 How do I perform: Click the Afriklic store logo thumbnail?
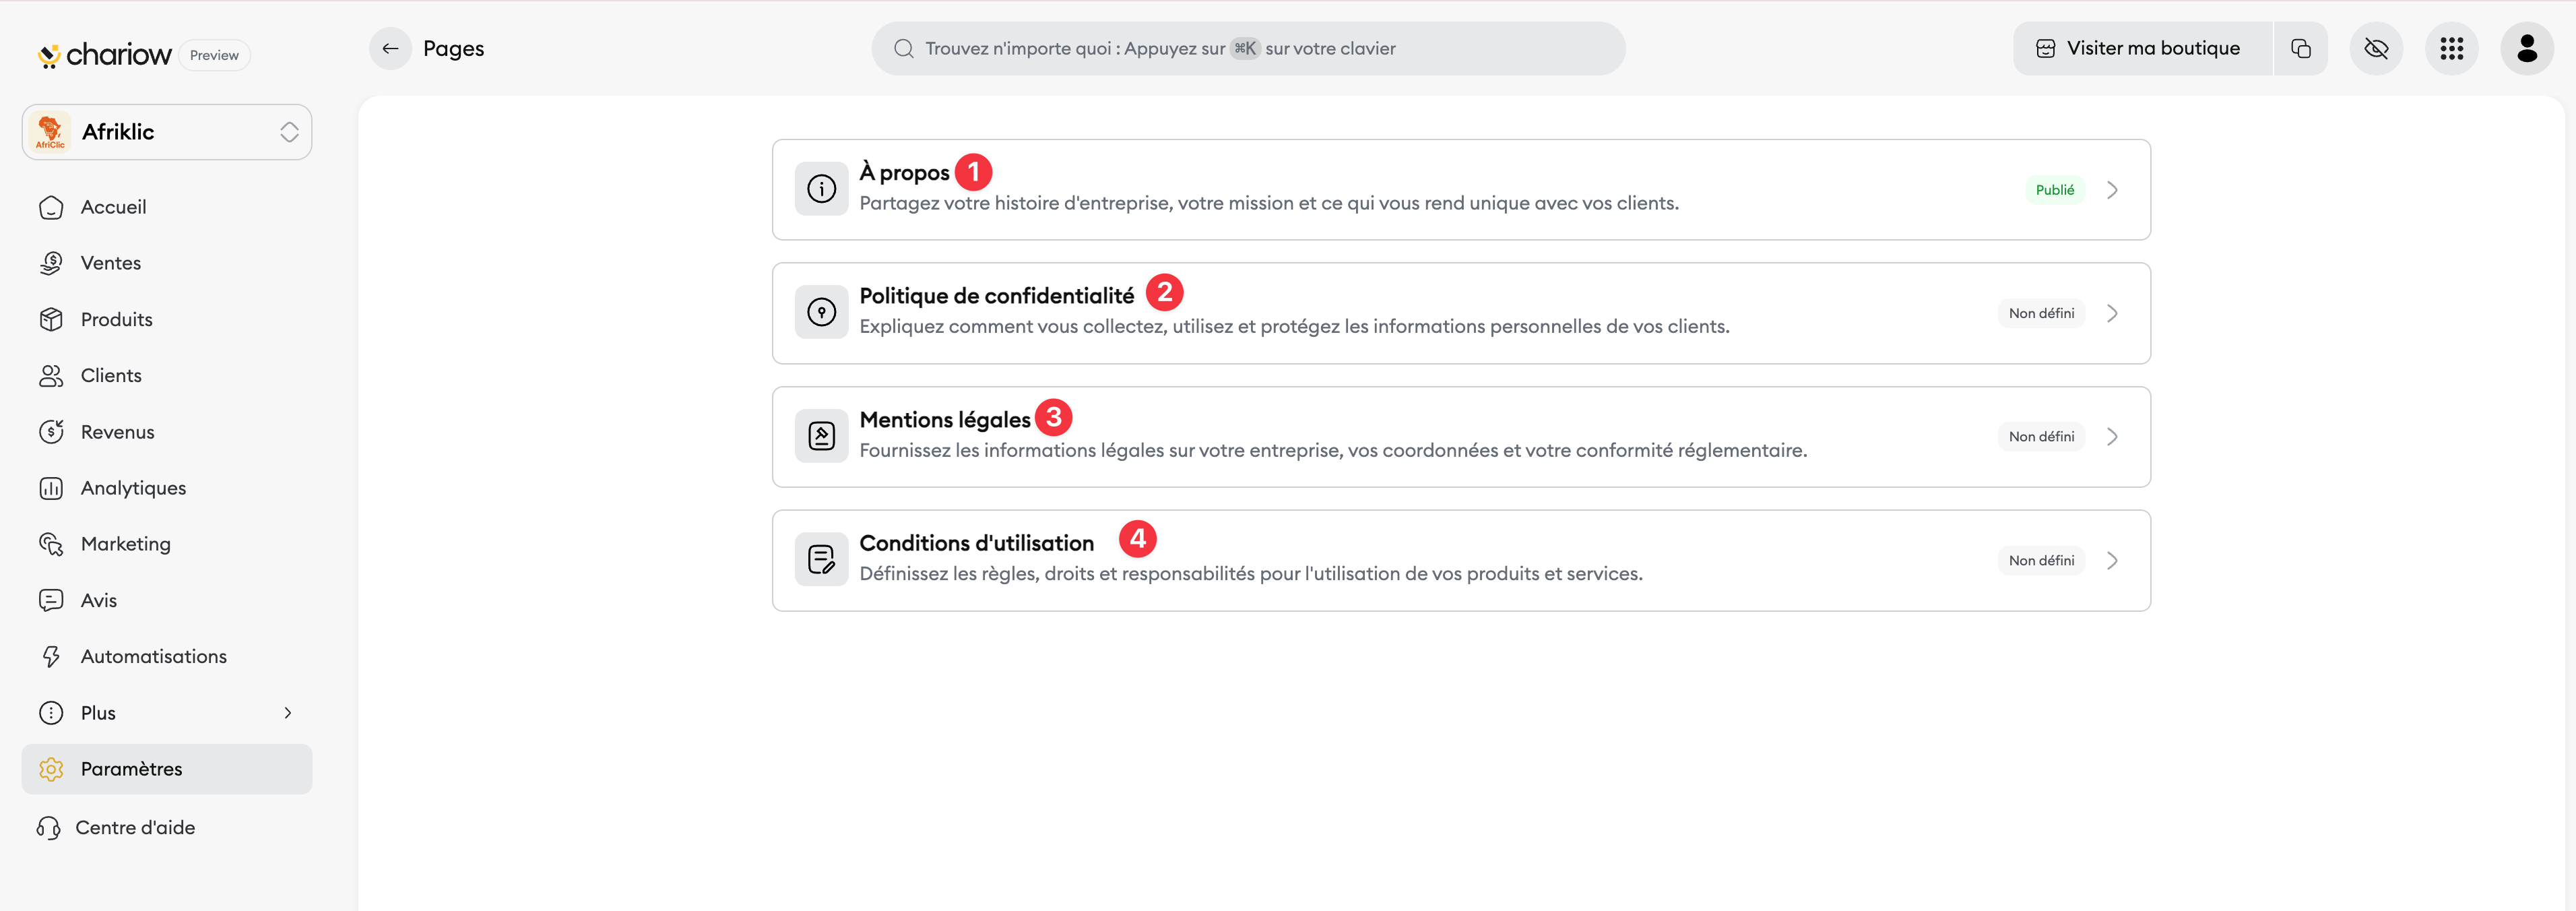pyautogui.click(x=50, y=132)
